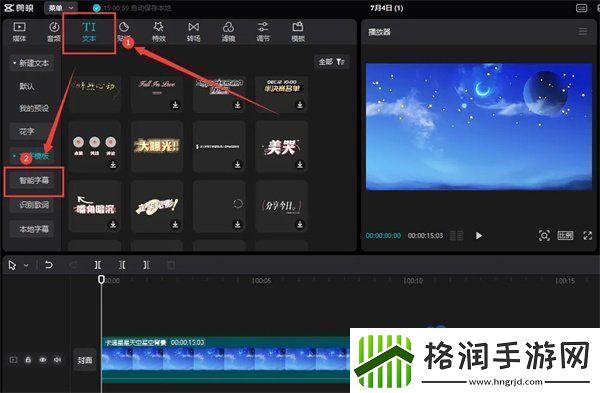Mute the main video track
The width and height of the screenshot is (600, 393).
point(57,360)
